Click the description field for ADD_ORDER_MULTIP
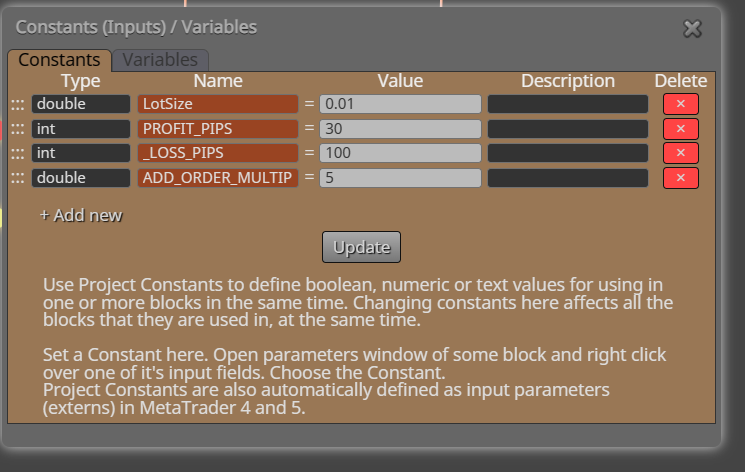This screenshot has height=472, width=745. (x=568, y=178)
